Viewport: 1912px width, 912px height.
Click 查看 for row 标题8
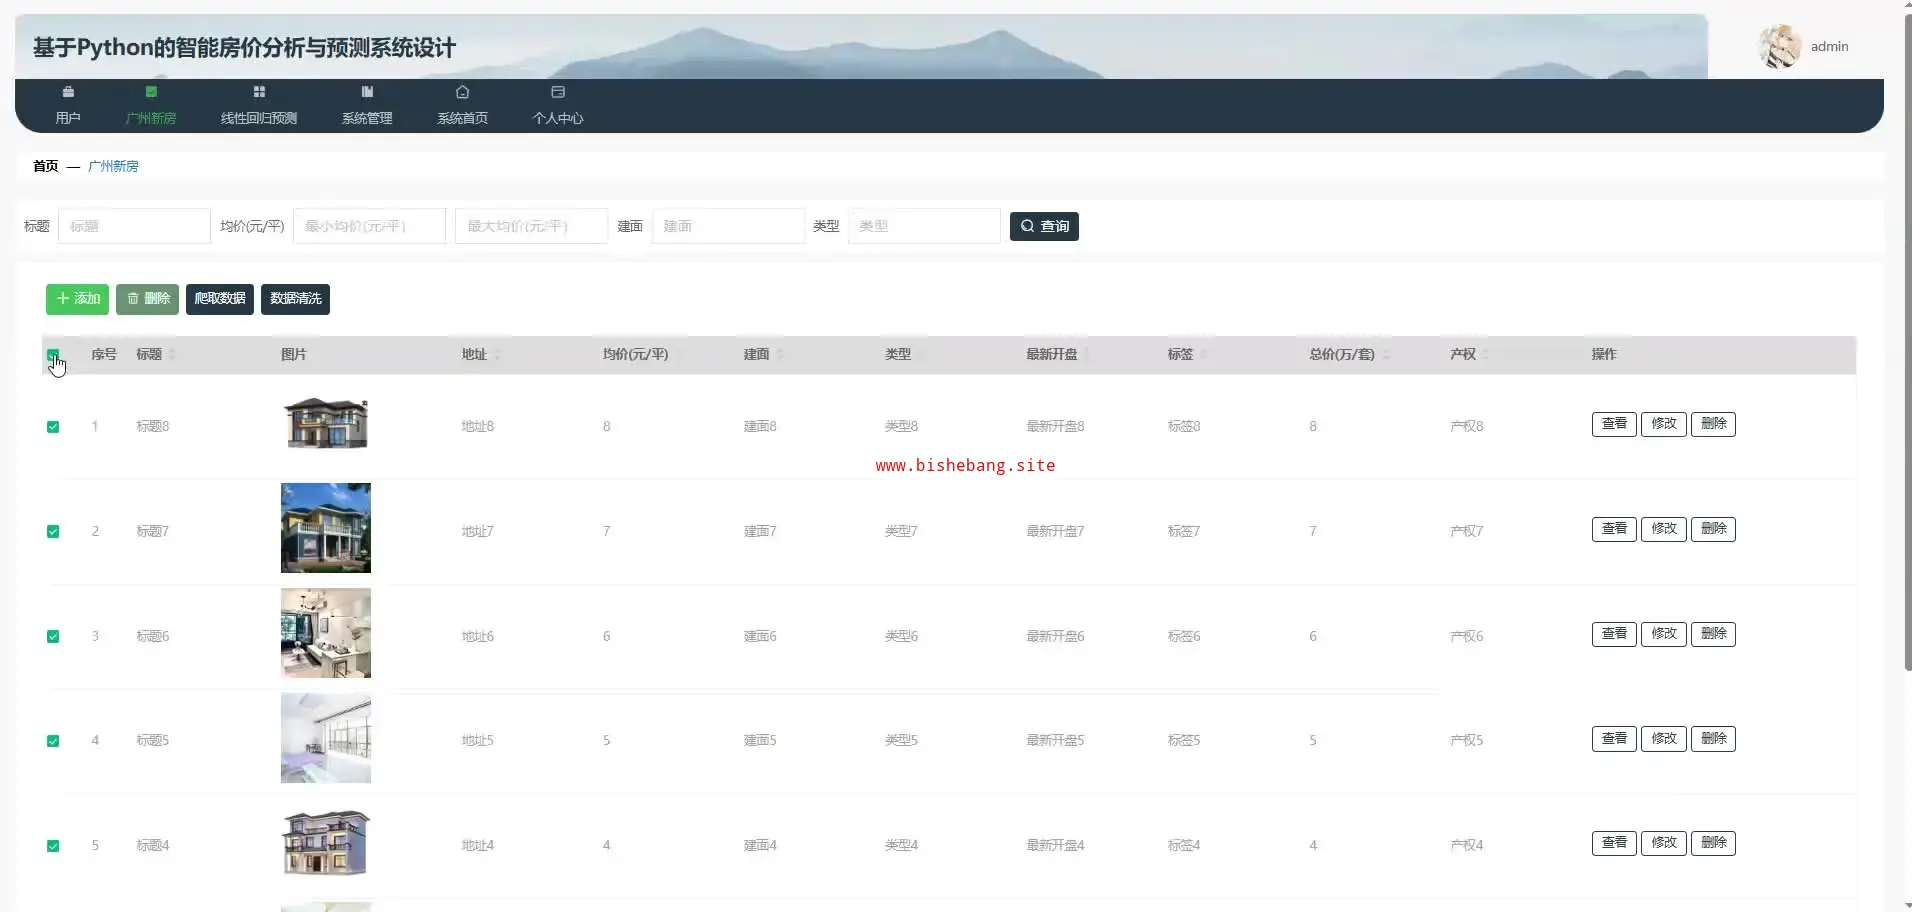coord(1614,424)
